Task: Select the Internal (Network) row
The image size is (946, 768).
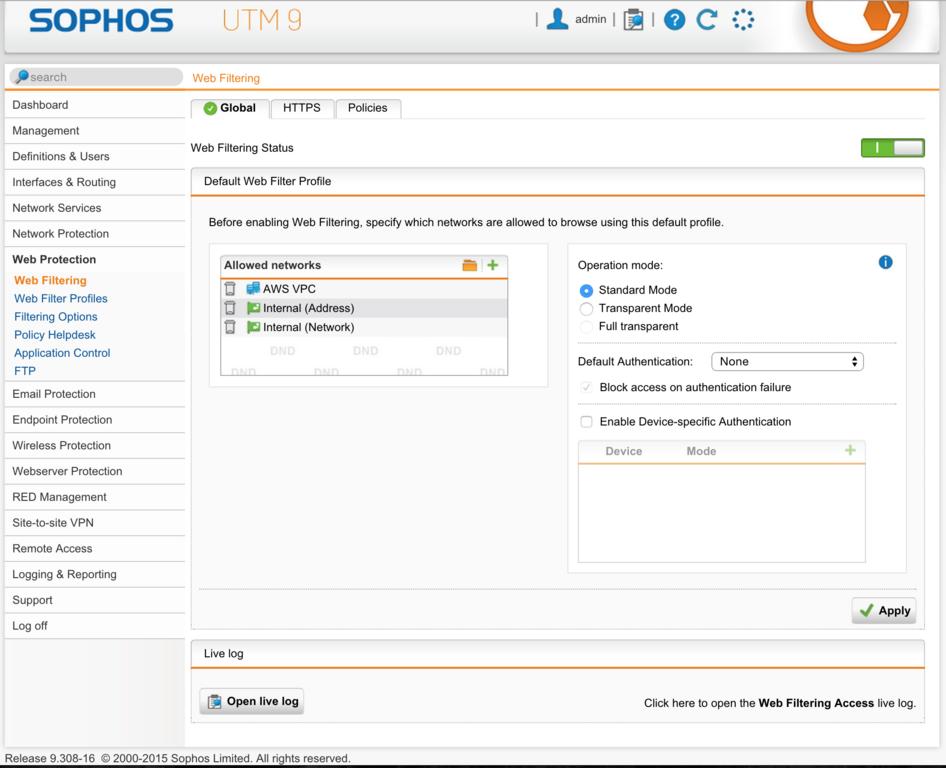Action: click(364, 327)
